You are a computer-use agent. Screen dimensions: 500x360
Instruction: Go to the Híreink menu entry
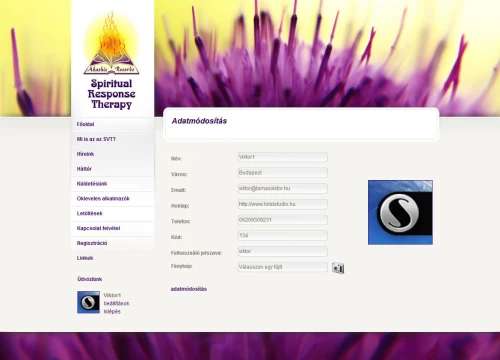[x=85, y=154]
